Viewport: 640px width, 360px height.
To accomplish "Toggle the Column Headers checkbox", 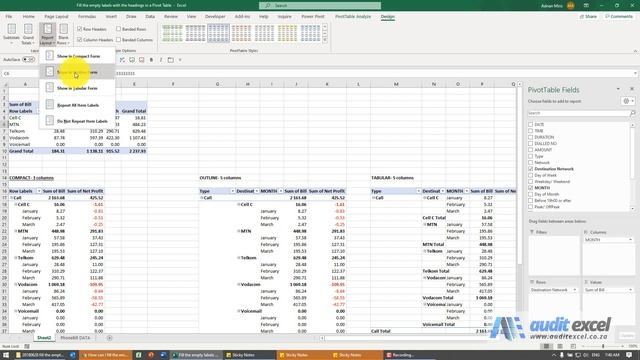I will 80,40.
